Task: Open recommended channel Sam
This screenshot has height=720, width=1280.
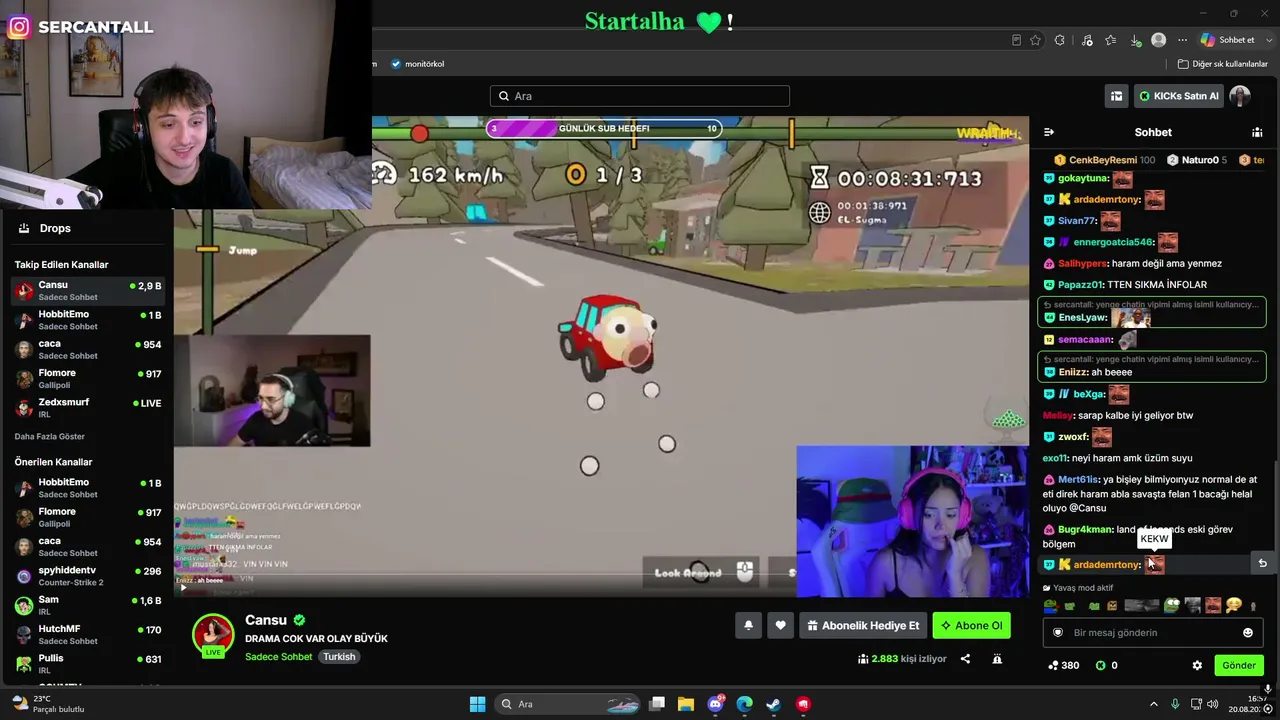Action: click(88, 605)
